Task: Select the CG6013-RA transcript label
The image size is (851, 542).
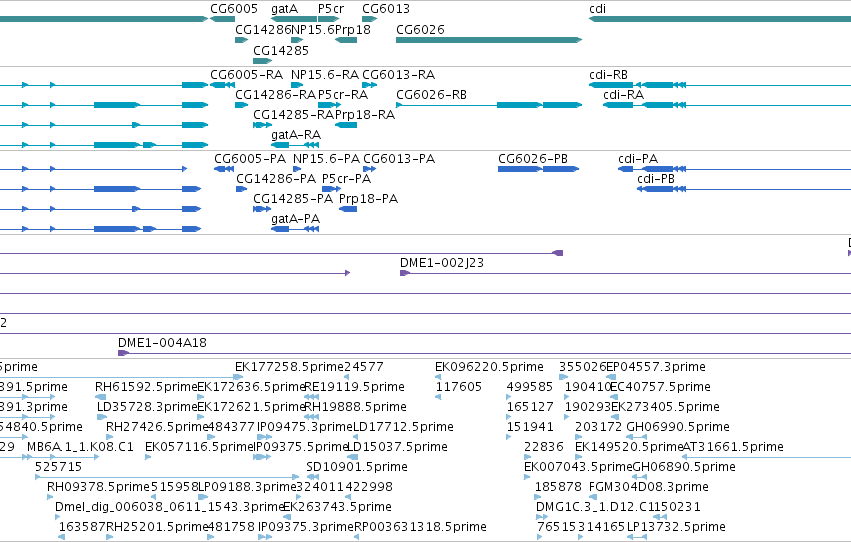Action: (398, 74)
